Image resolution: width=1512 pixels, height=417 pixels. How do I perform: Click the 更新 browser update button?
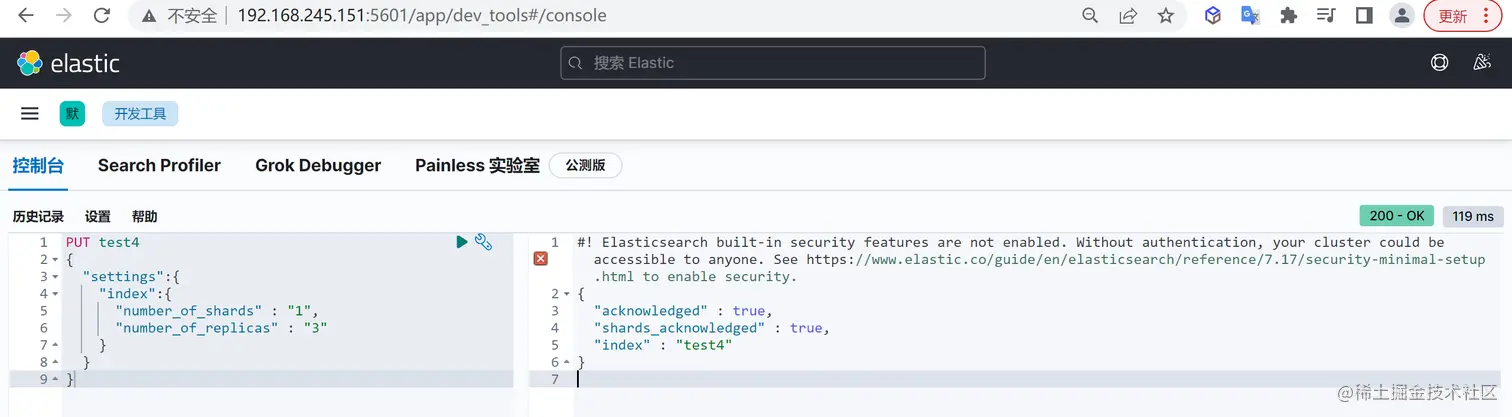pyautogui.click(x=1462, y=16)
